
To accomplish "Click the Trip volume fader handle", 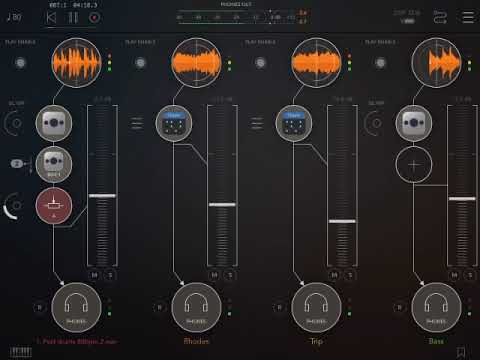I will [x=342, y=221].
